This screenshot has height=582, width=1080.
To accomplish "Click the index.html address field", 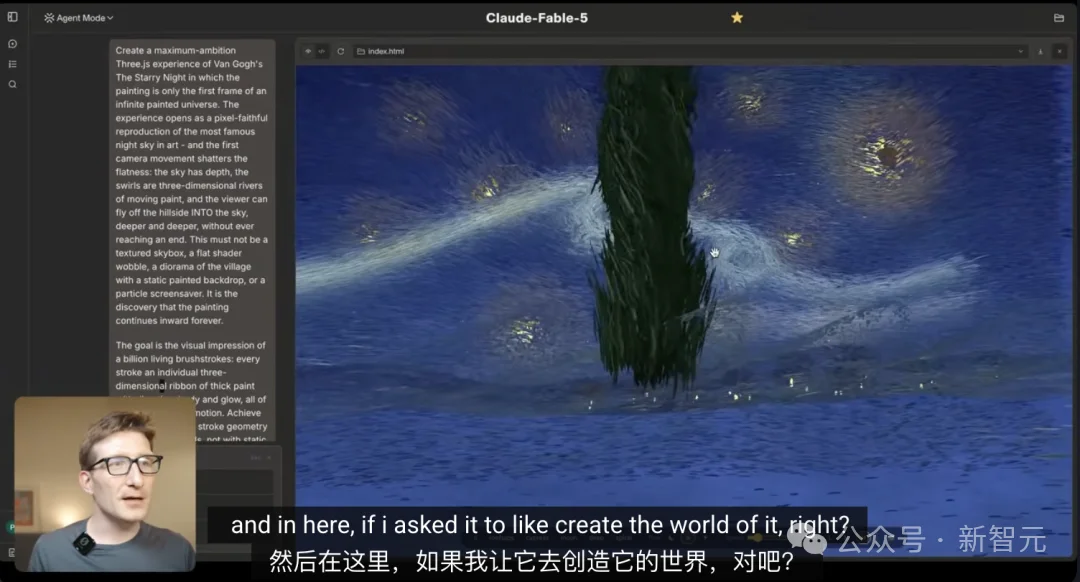I will tap(689, 52).
